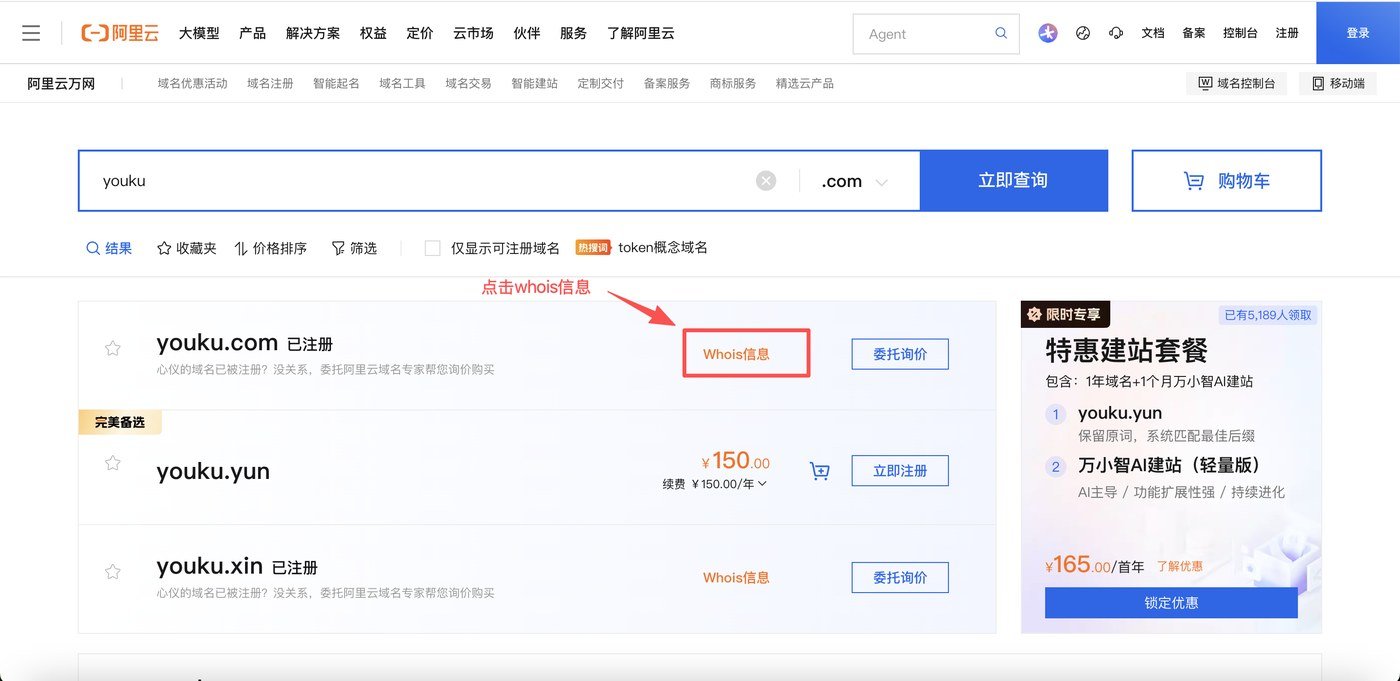Click the 注册 sign-up link

coord(1287,33)
